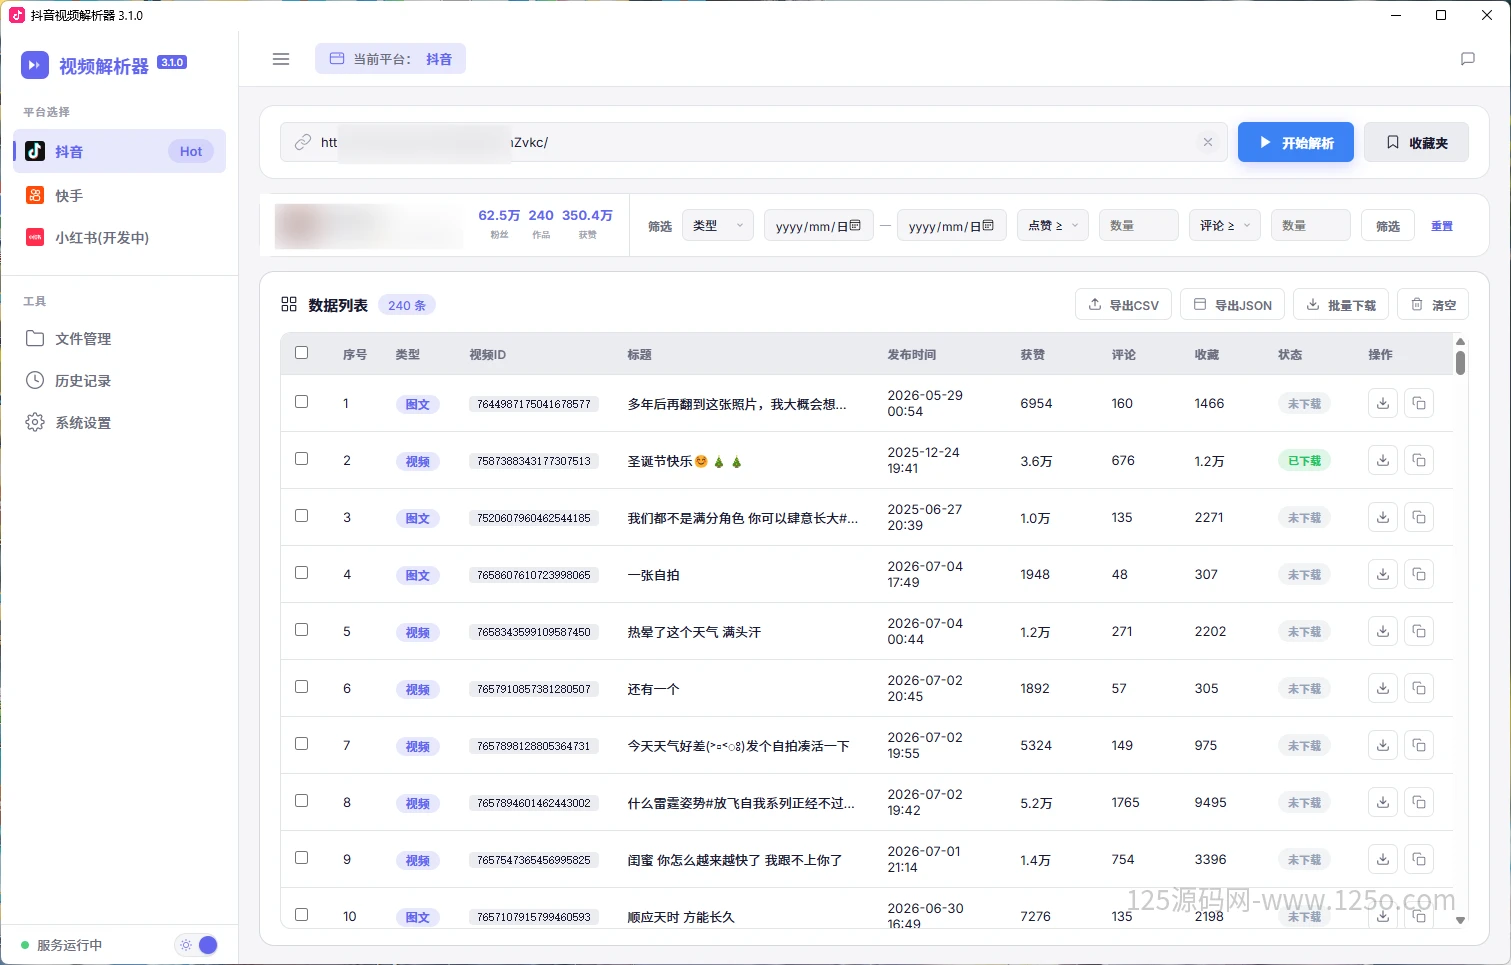Click the date-from calendar icon

point(855,226)
